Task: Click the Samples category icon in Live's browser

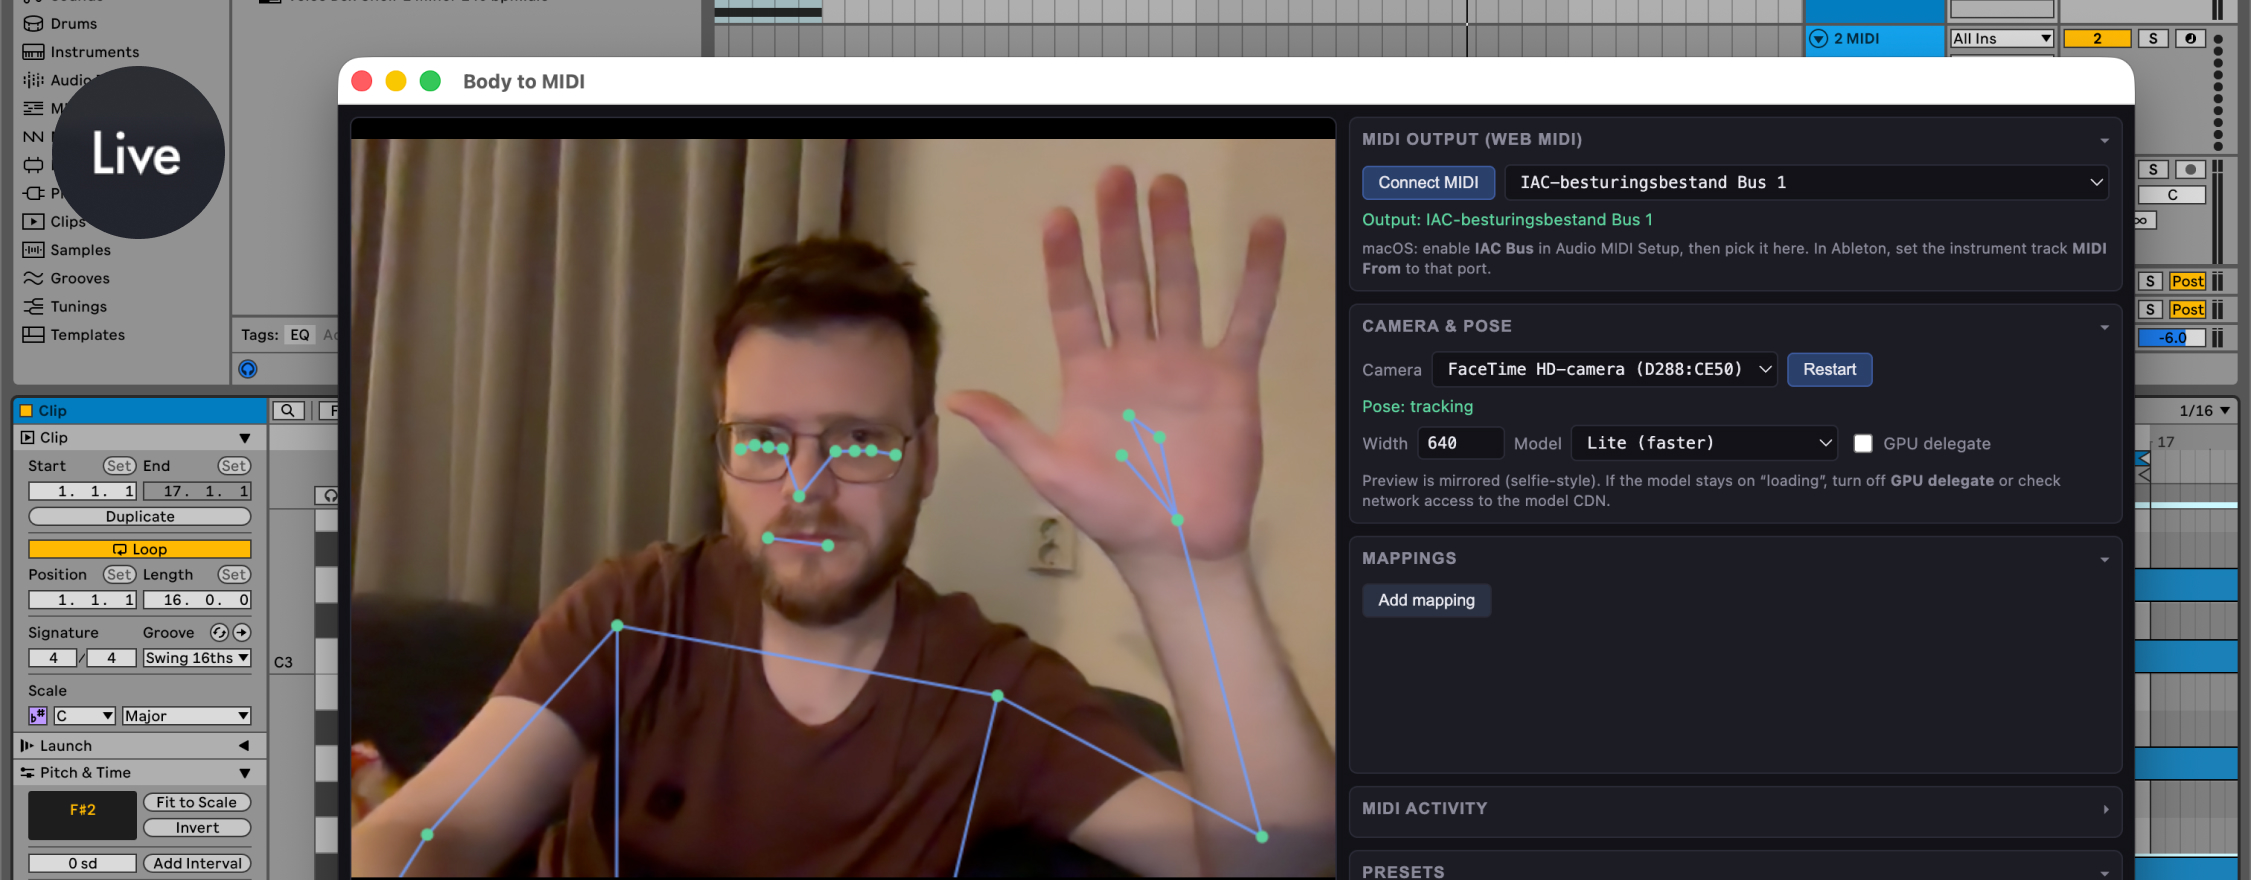Action: tap(33, 250)
